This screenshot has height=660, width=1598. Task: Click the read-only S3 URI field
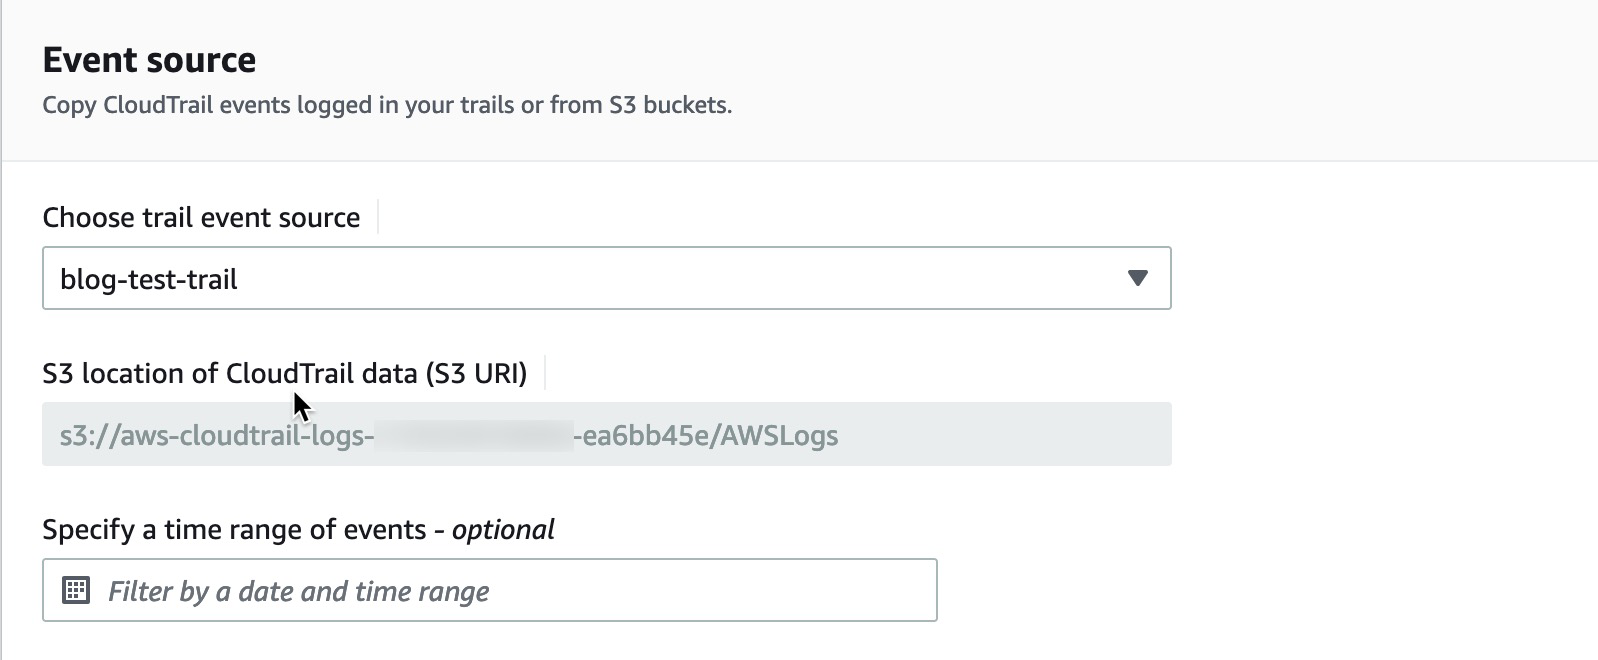click(x=1000, y=435)
